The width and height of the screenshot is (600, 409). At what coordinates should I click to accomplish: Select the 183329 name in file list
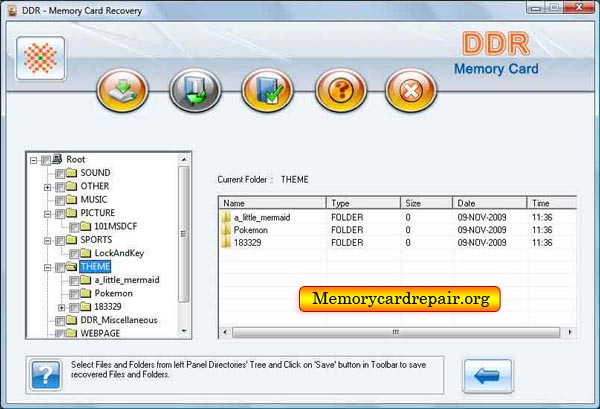248,243
